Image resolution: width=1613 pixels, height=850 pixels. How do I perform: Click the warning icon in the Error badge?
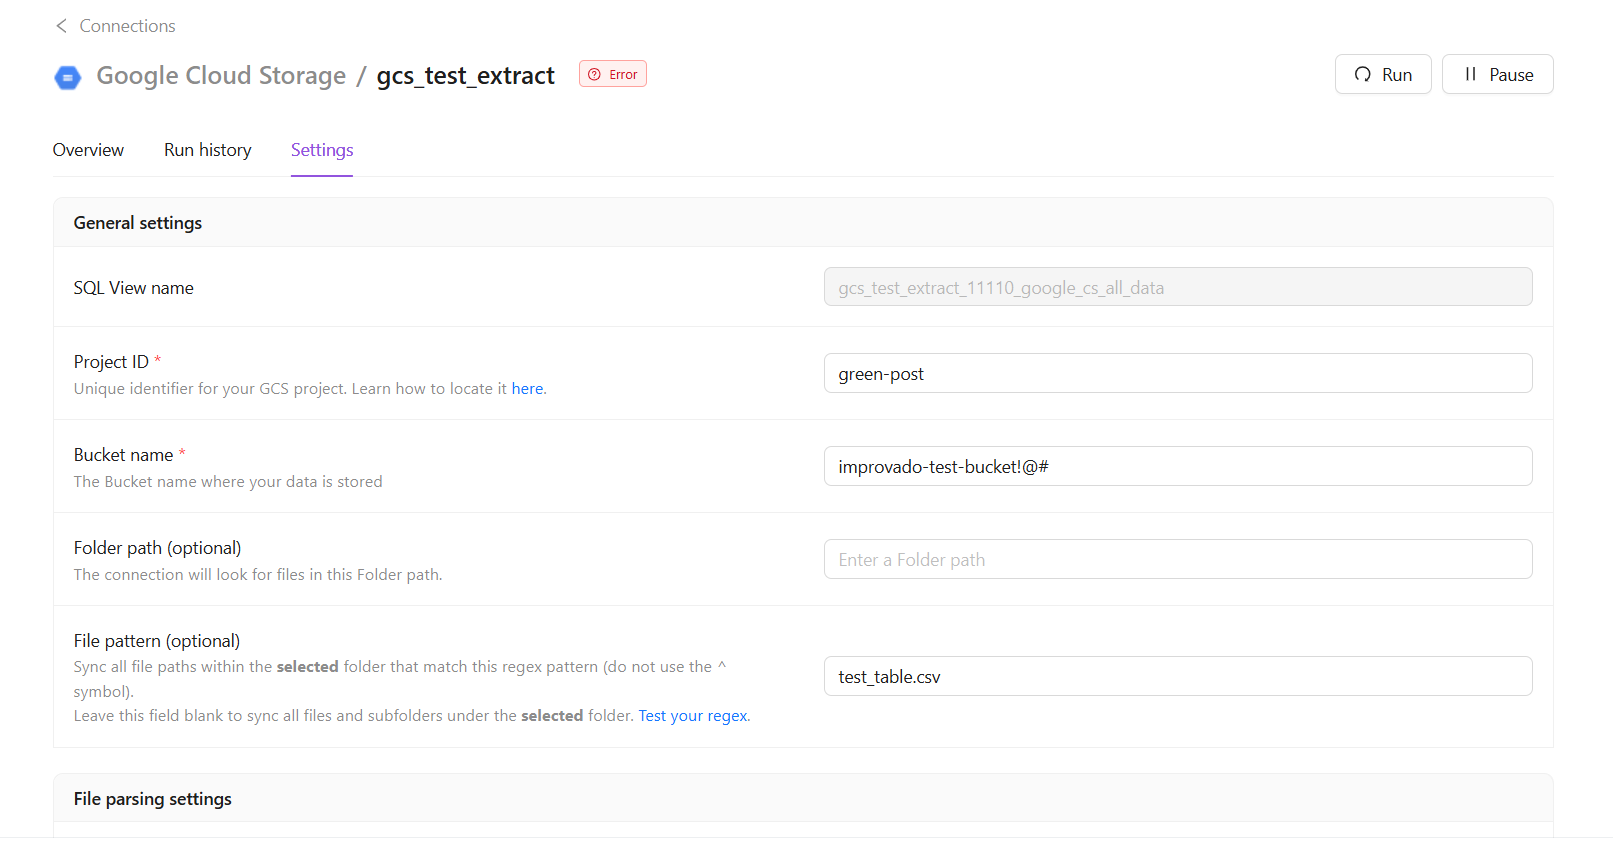tap(594, 75)
